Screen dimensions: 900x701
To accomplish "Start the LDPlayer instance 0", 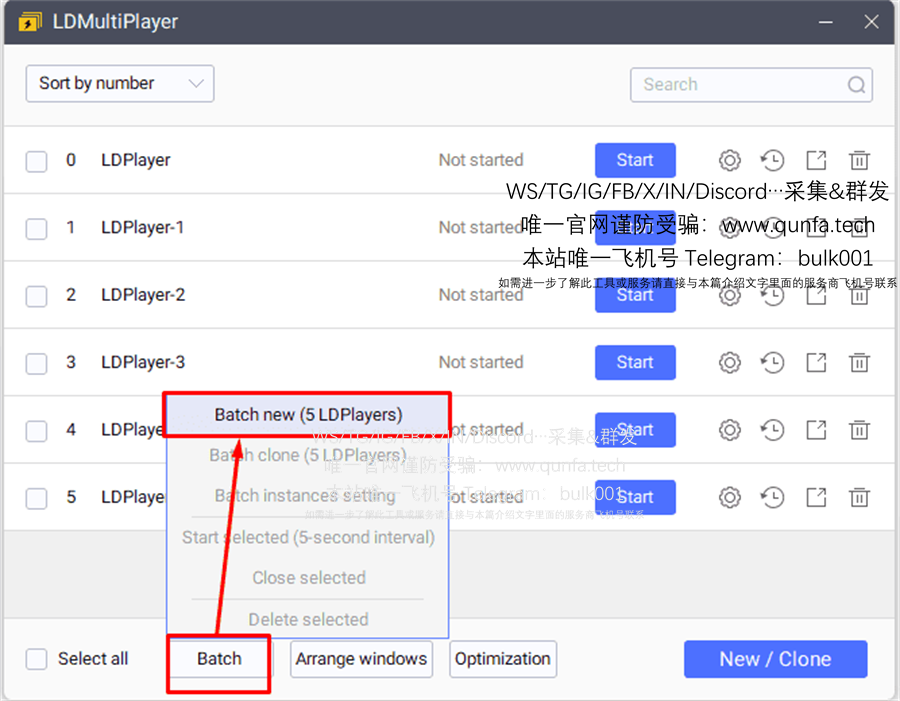I will pyautogui.click(x=635, y=160).
